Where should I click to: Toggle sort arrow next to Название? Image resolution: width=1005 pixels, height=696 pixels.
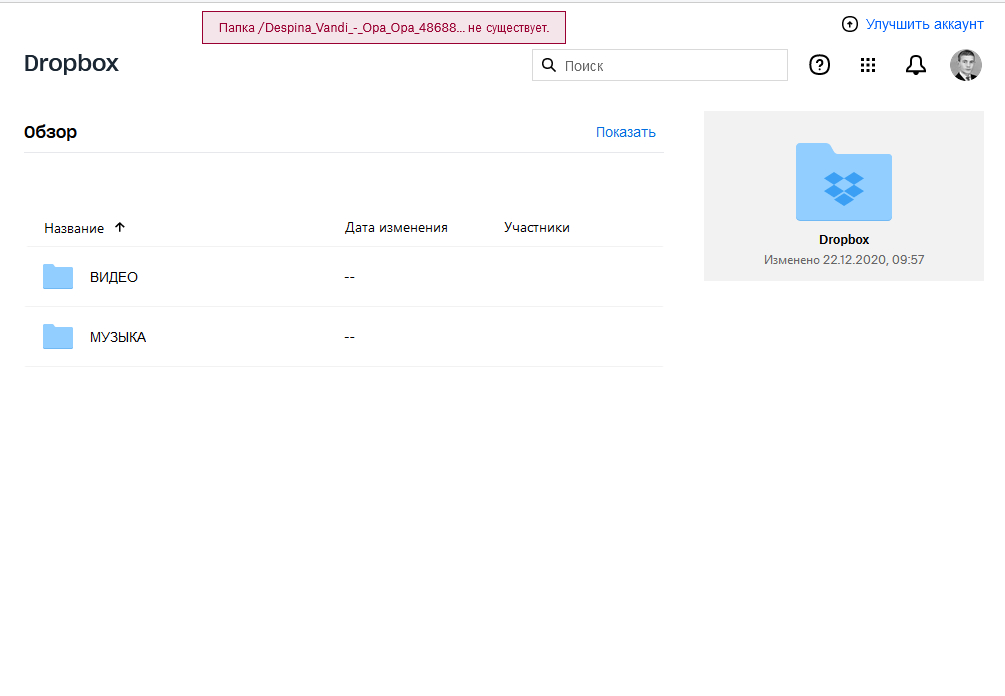[x=120, y=227]
